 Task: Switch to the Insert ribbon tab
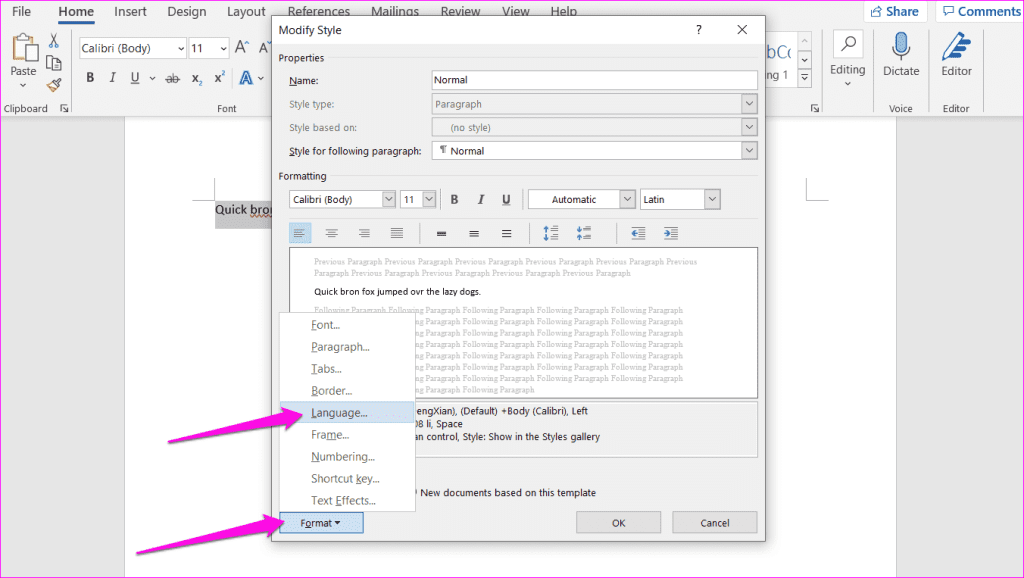pyautogui.click(x=130, y=12)
